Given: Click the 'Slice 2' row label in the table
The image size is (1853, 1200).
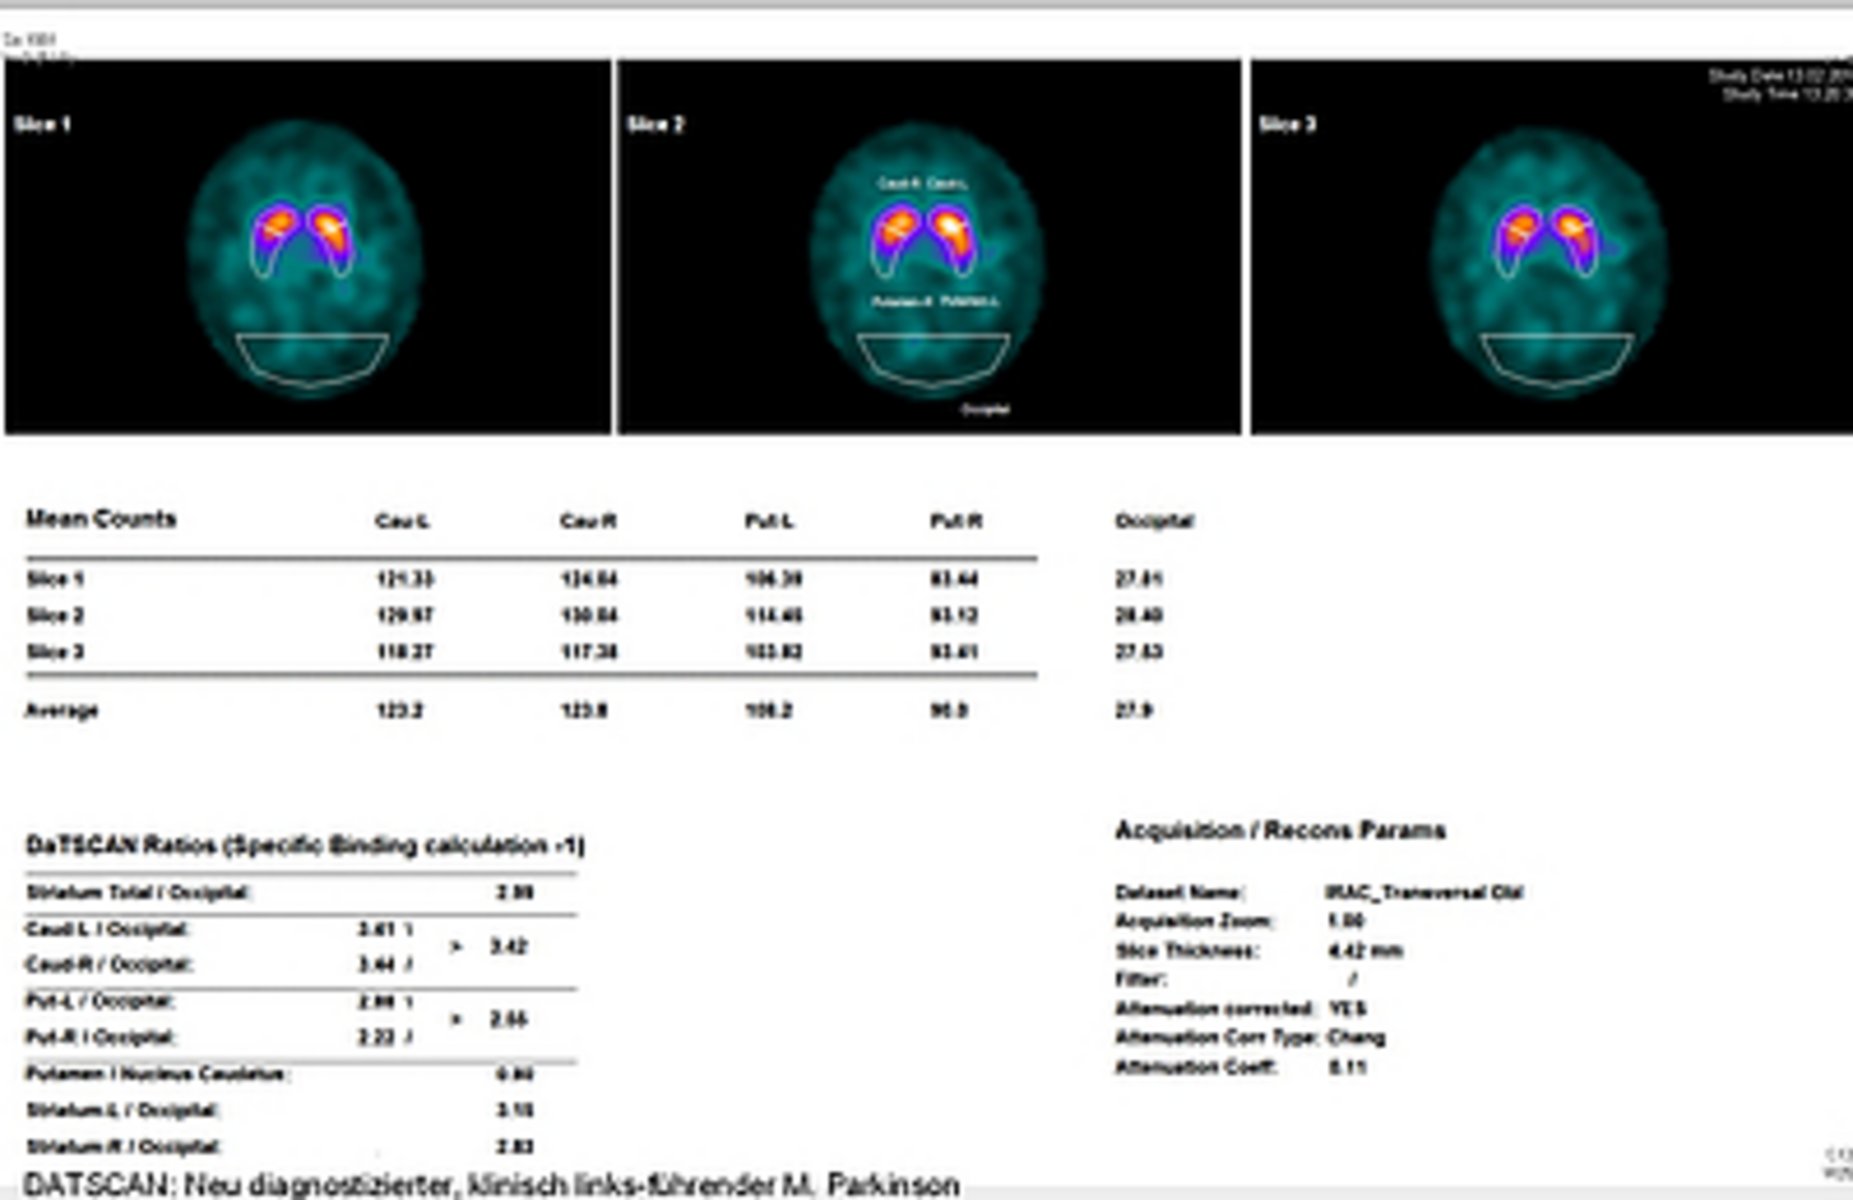Looking at the screenshot, I should coord(55,615).
